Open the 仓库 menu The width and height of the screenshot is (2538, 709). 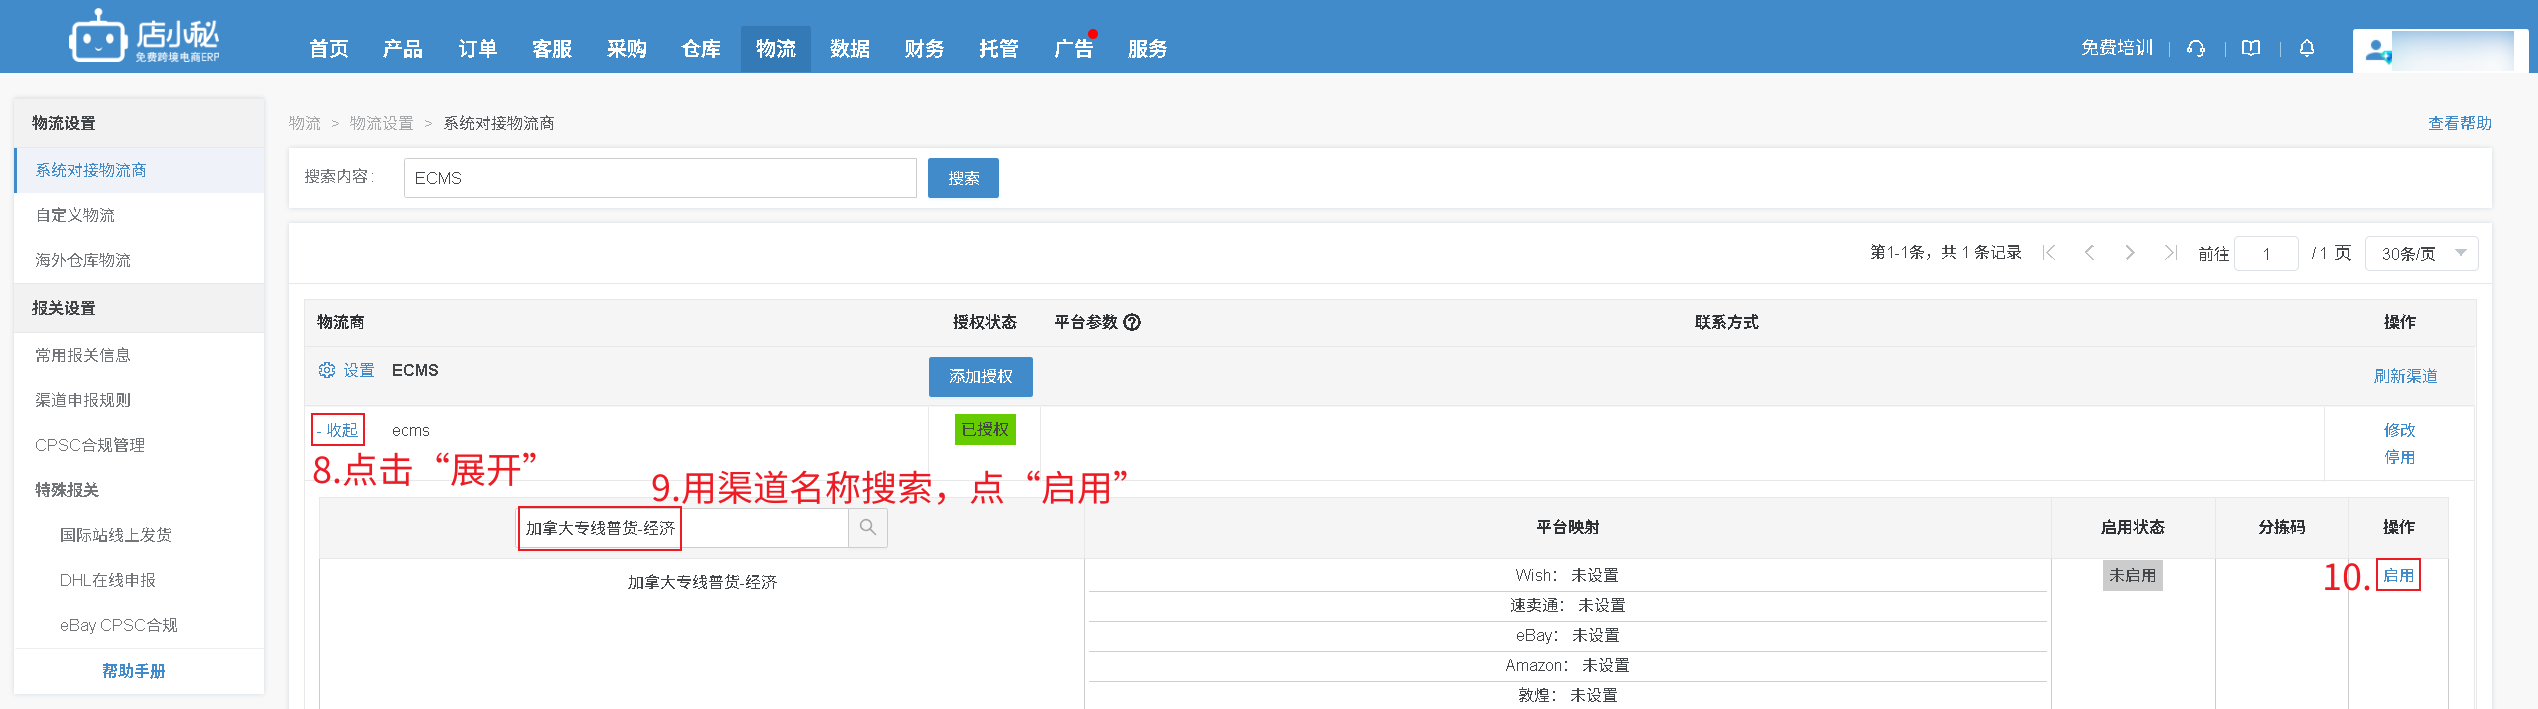pyautogui.click(x=701, y=49)
